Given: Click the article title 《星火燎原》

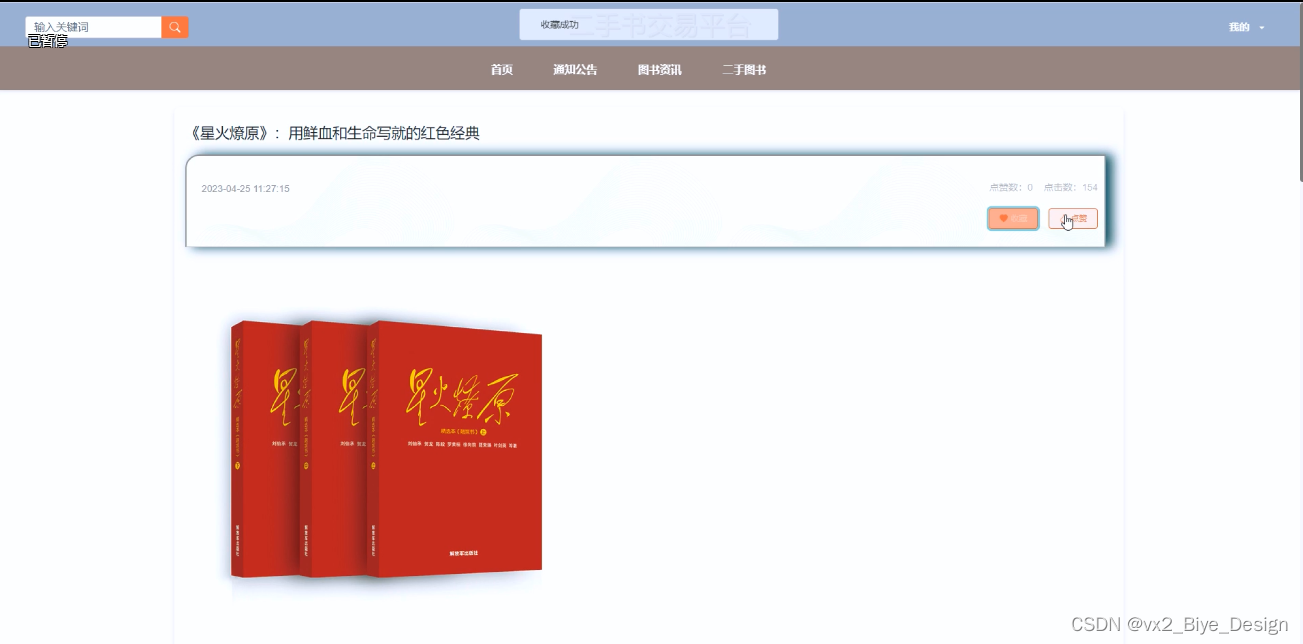Looking at the screenshot, I should pyautogui.click(x=335, y=133).
